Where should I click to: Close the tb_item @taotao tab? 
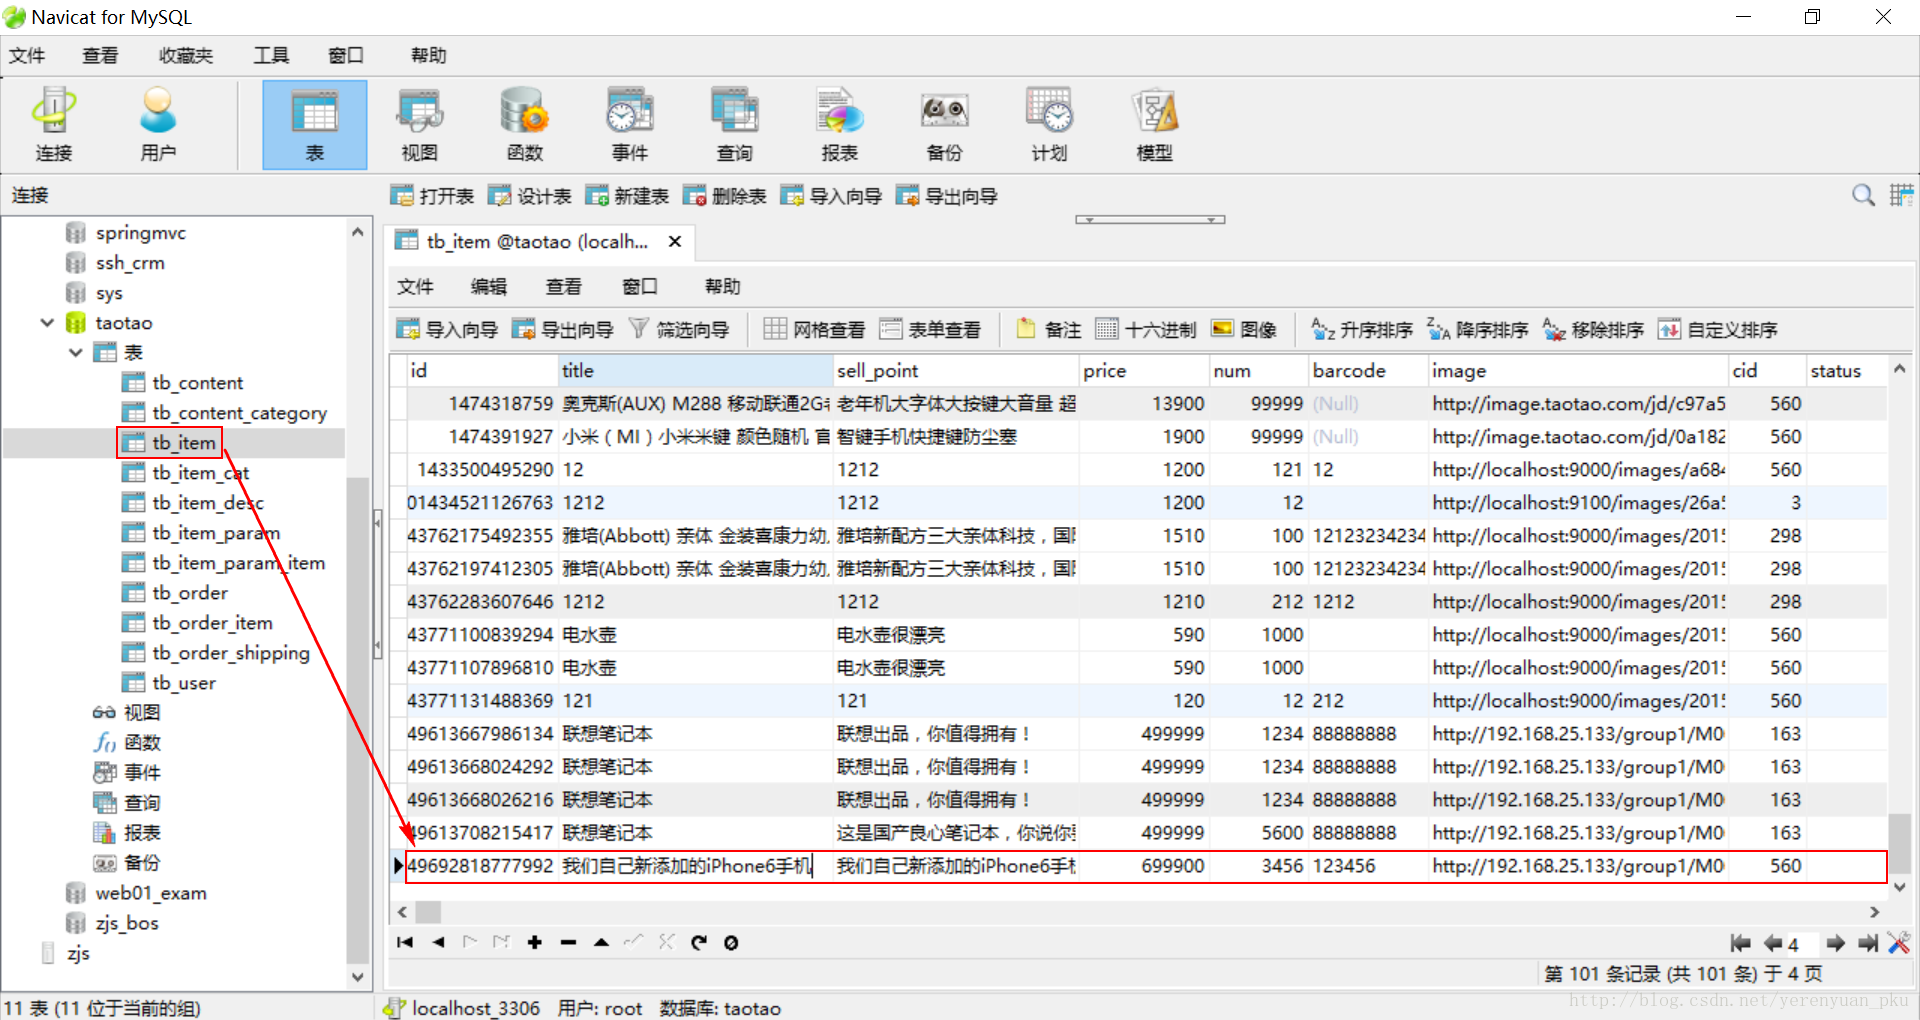[x=675, y=241]
